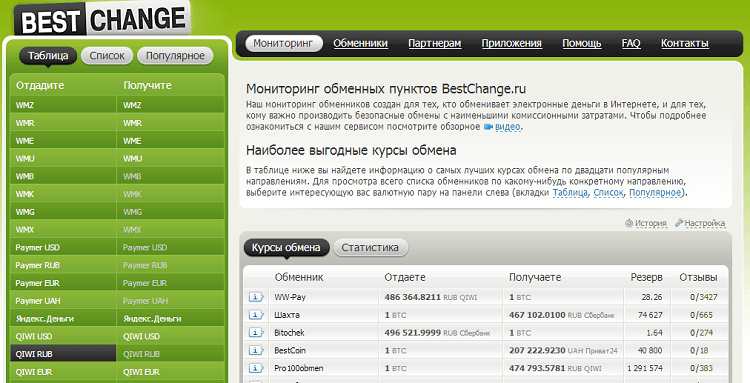Select WMR in the Отдадите column
Screen dimensions: 750x383
coord(63,123)
